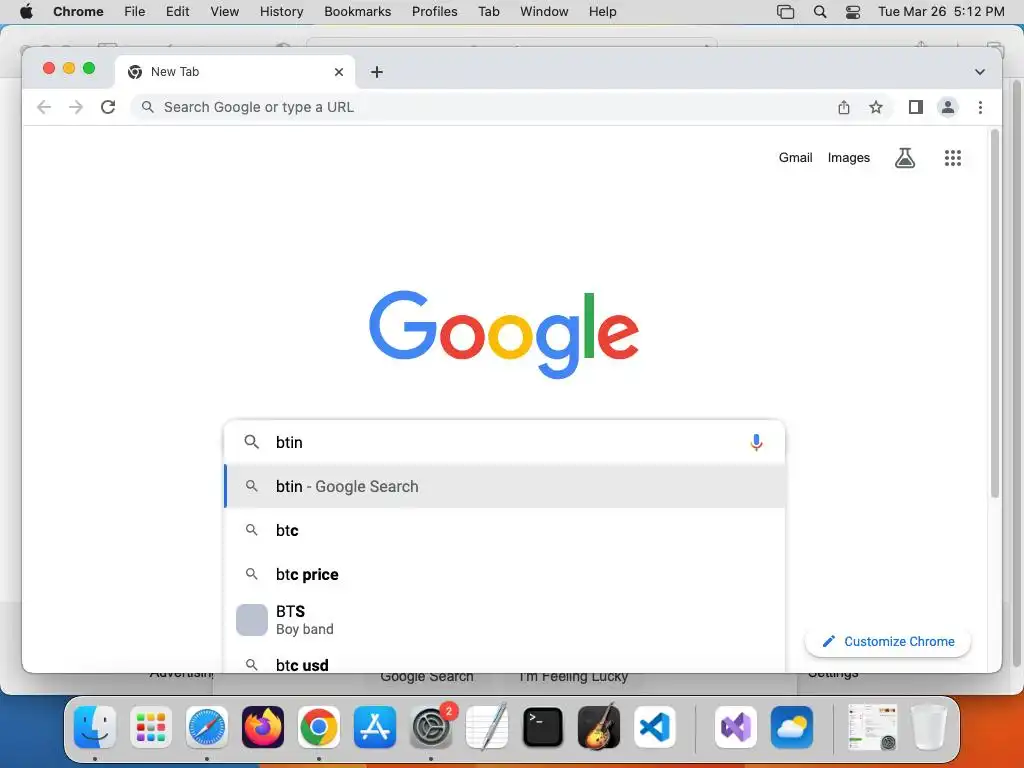
Task: Open Finder from the Dock
Action: (x=95, y=727)
